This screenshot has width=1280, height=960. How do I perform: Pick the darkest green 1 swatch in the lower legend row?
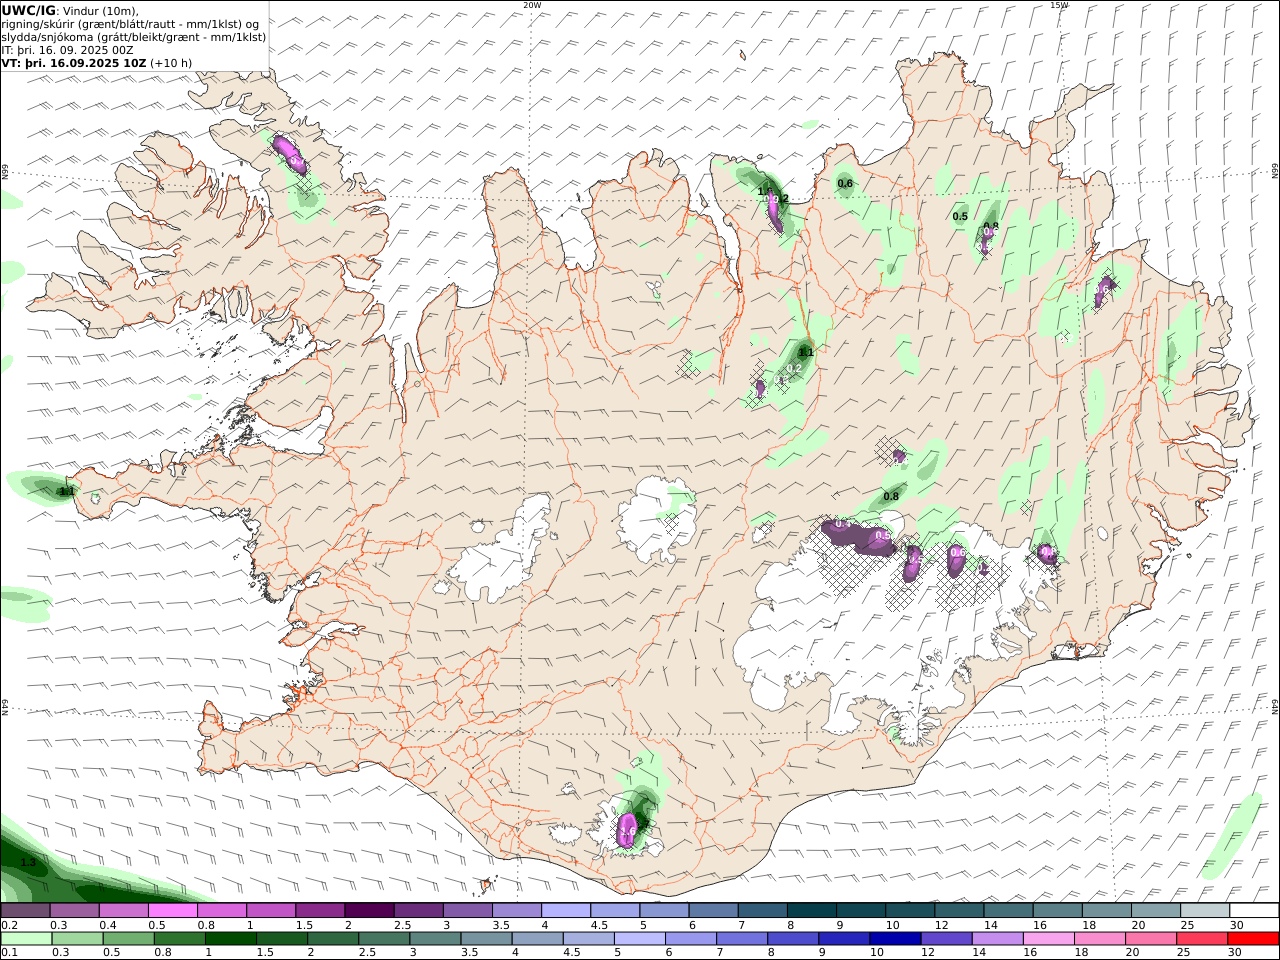click(230, 938)
